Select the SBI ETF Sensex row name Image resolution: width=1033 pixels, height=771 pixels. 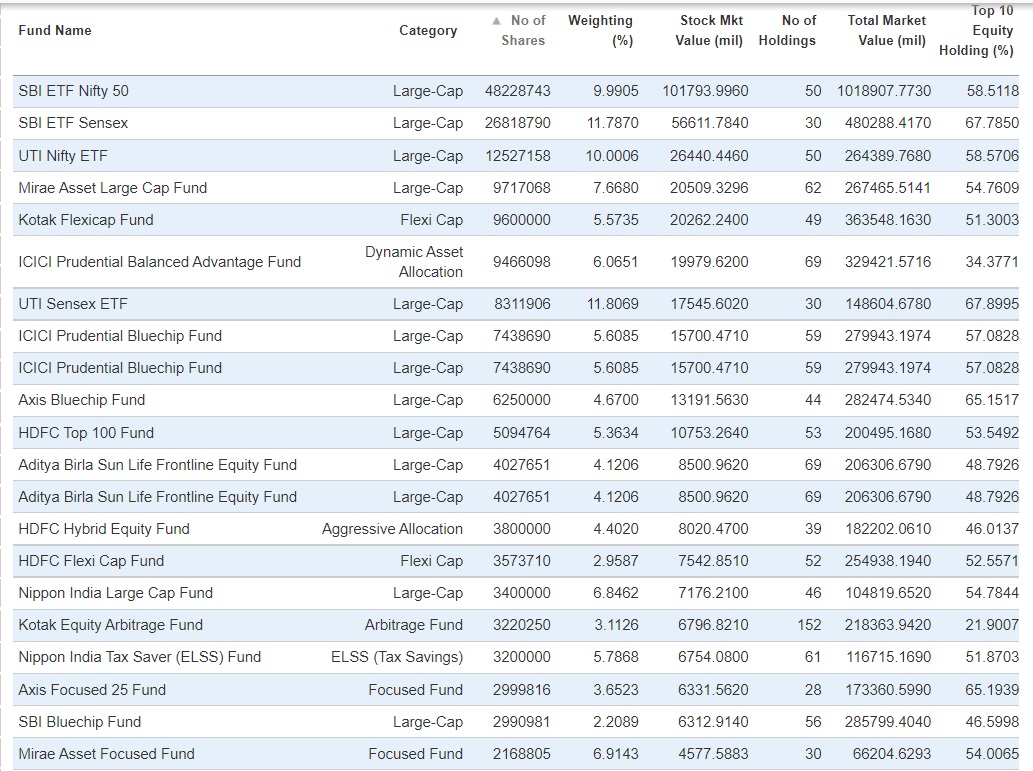point(73,123)
